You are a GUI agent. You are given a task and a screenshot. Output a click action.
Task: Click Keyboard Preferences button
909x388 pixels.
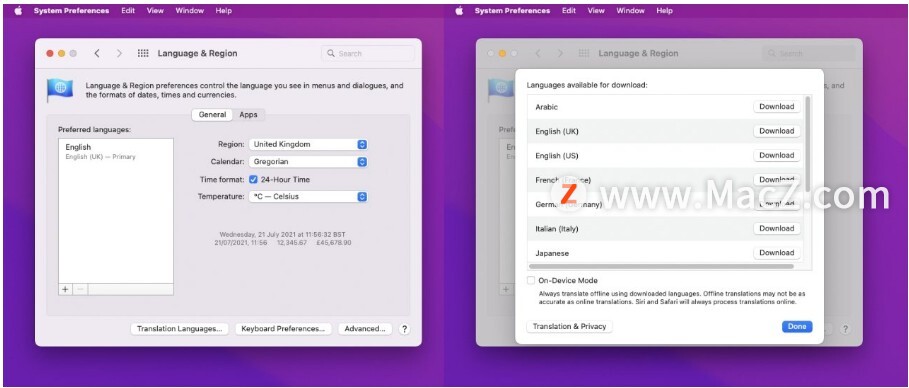tap(283, 329)
